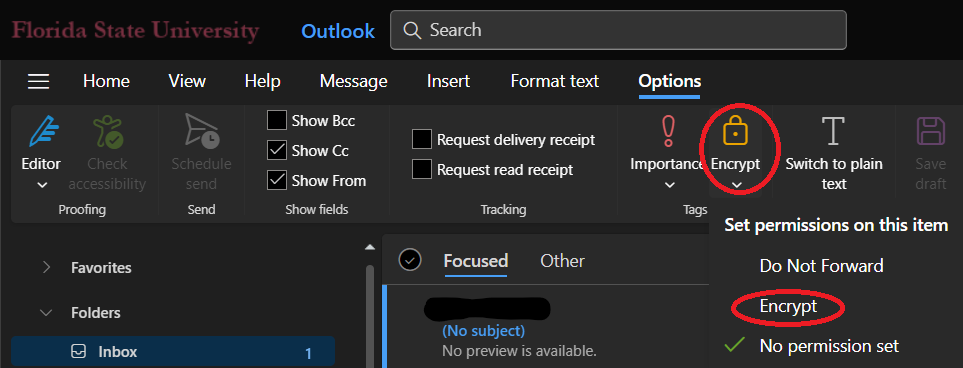
Task: Click the Check accessibility icon
Action: [x=107, y=131]
